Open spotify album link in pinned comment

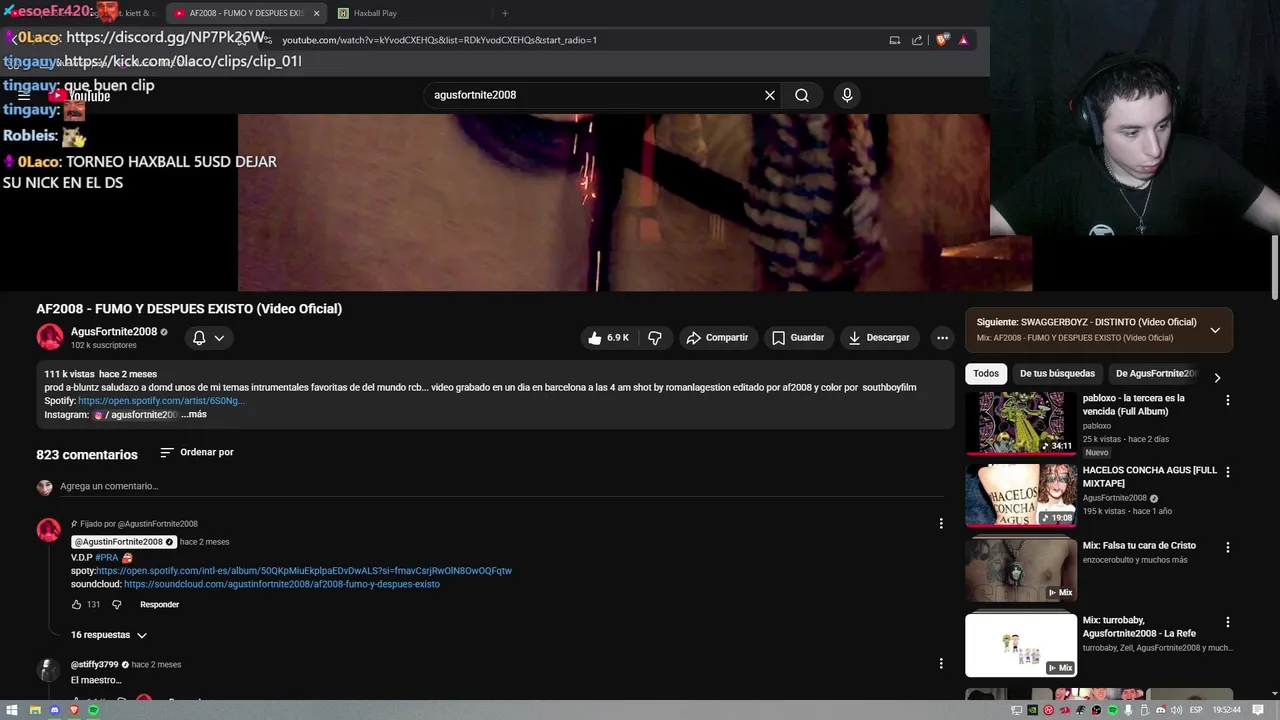tap(304, 571)
